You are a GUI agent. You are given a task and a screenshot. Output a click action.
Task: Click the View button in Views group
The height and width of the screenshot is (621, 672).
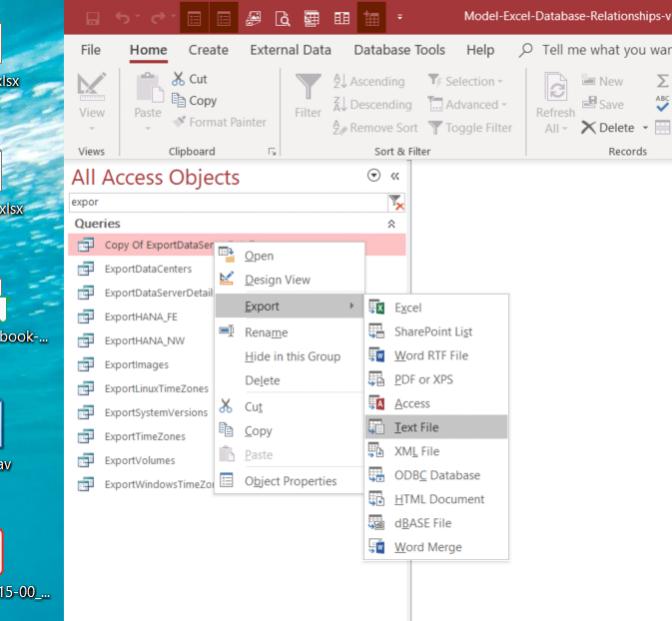(92, 101)
